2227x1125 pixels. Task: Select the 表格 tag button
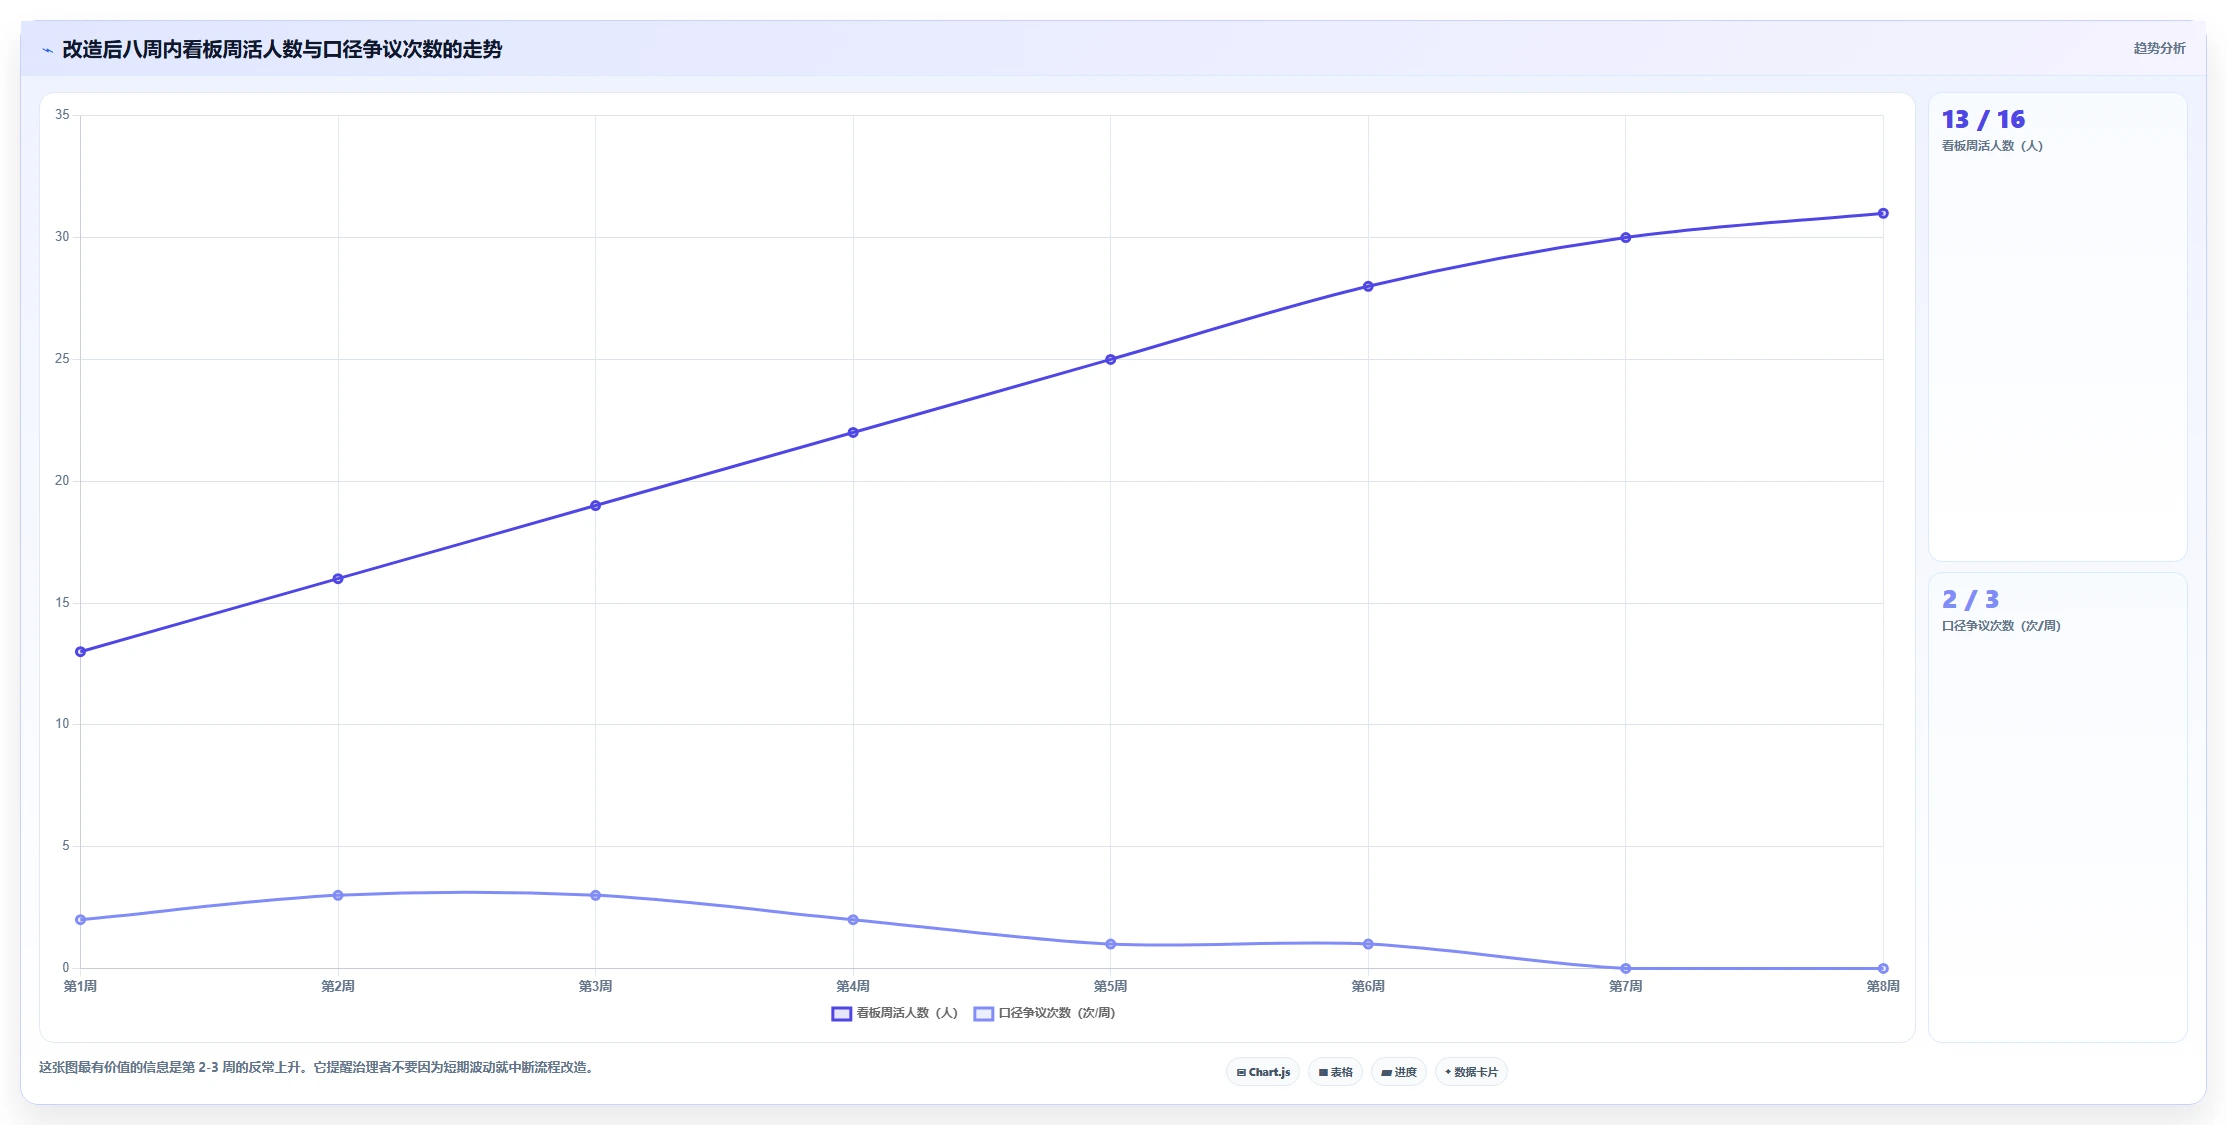(x=1335, y=1072)
